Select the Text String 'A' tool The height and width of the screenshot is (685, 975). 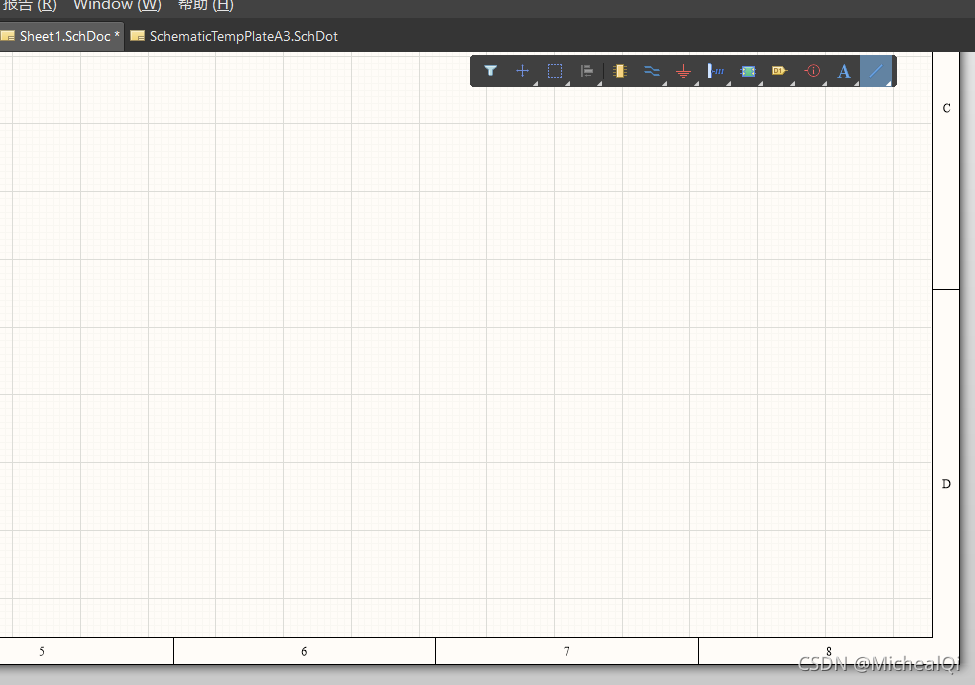coord(843,71)
